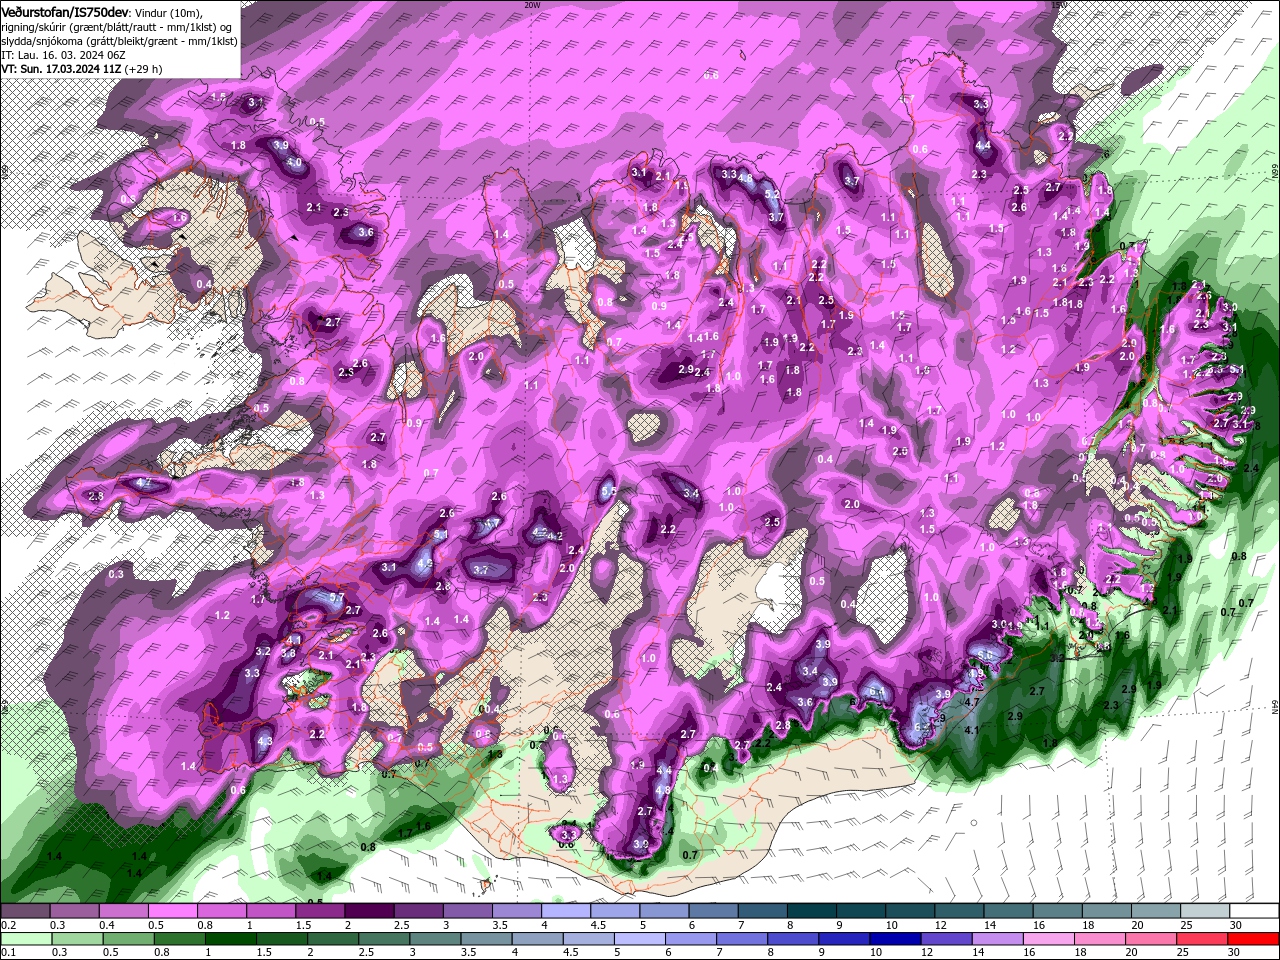Pick upper legend swatch between 2 and 2.5
This screenshot has width=1280, height=960.
click(369, 910)
